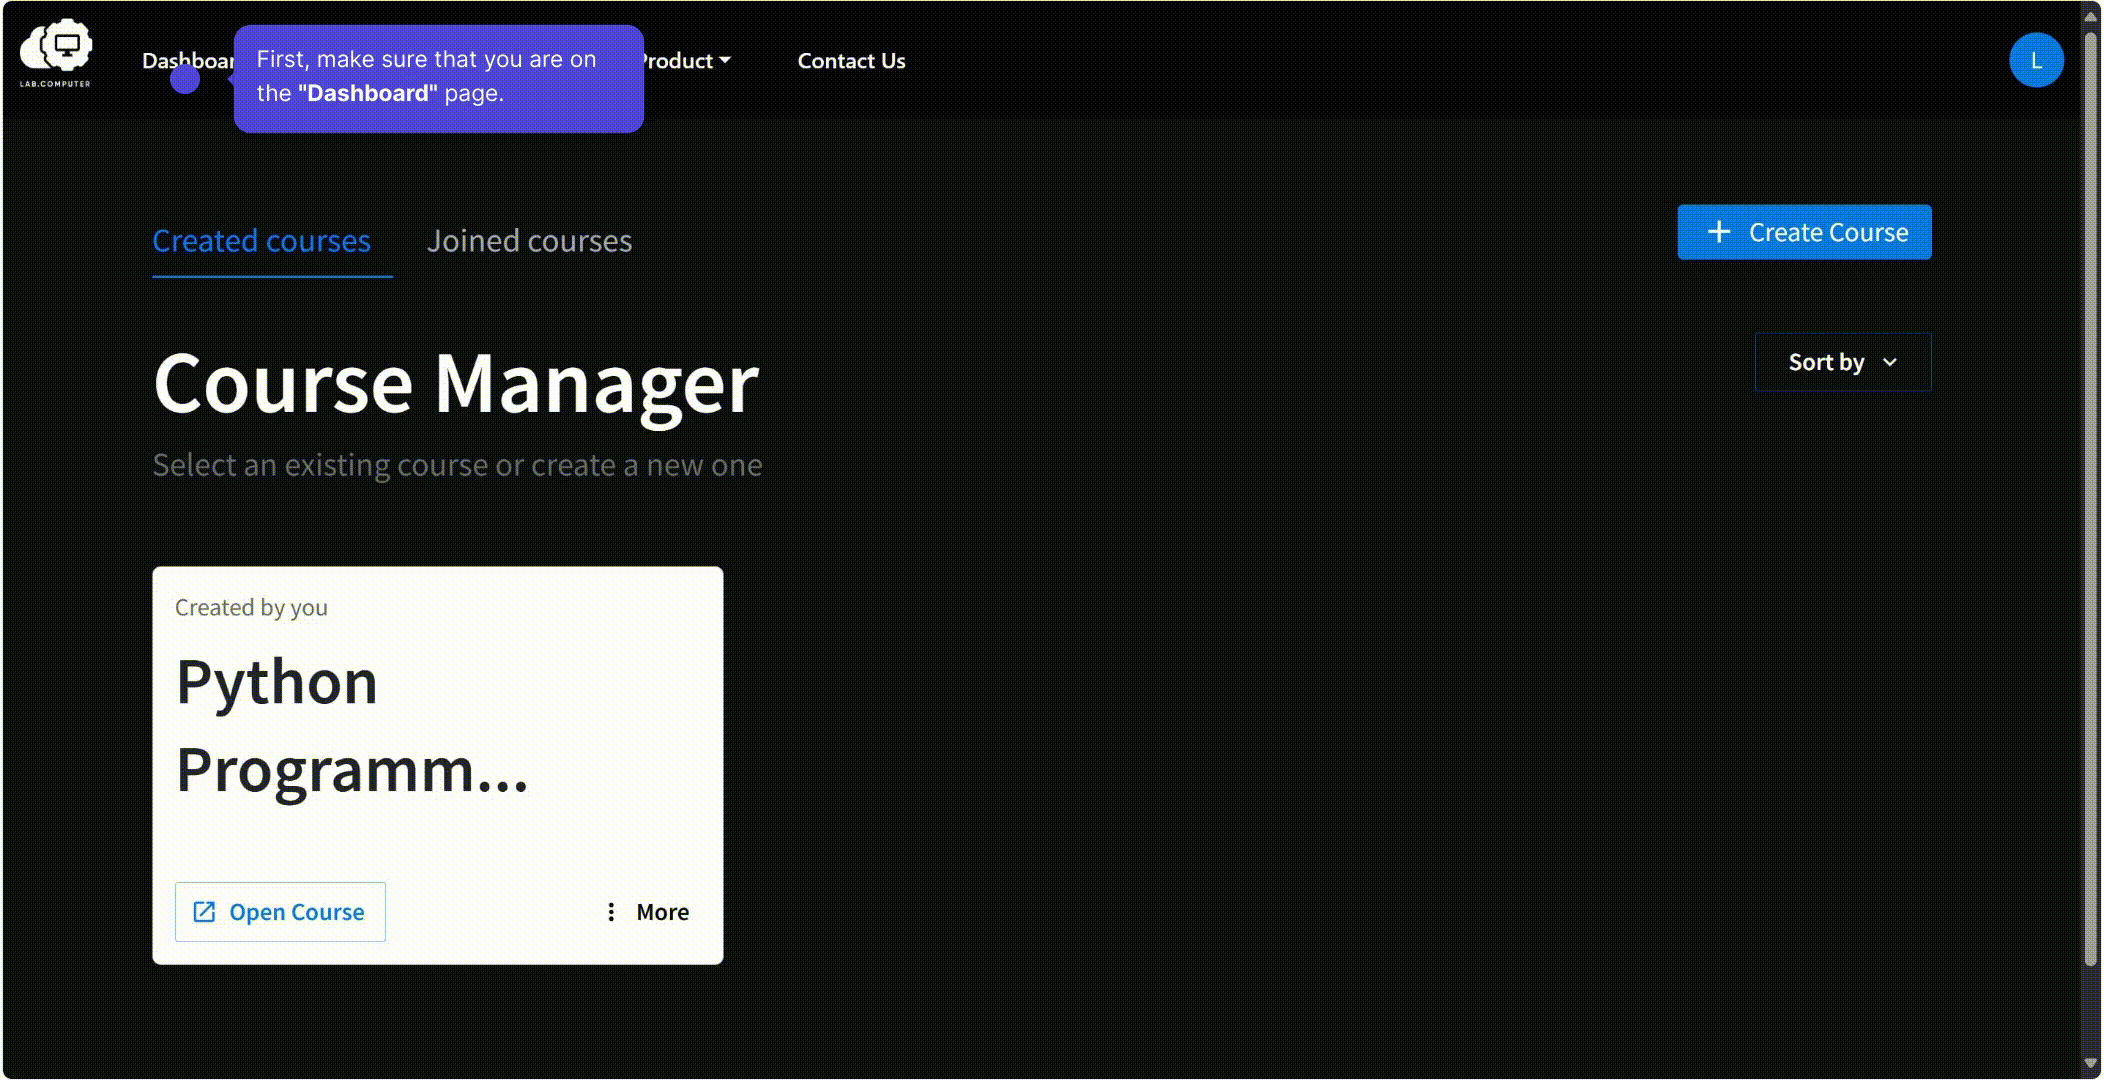Click the 'Select an existing course' subtitle
The image size is (2104, 1080).
coord(457,465)
